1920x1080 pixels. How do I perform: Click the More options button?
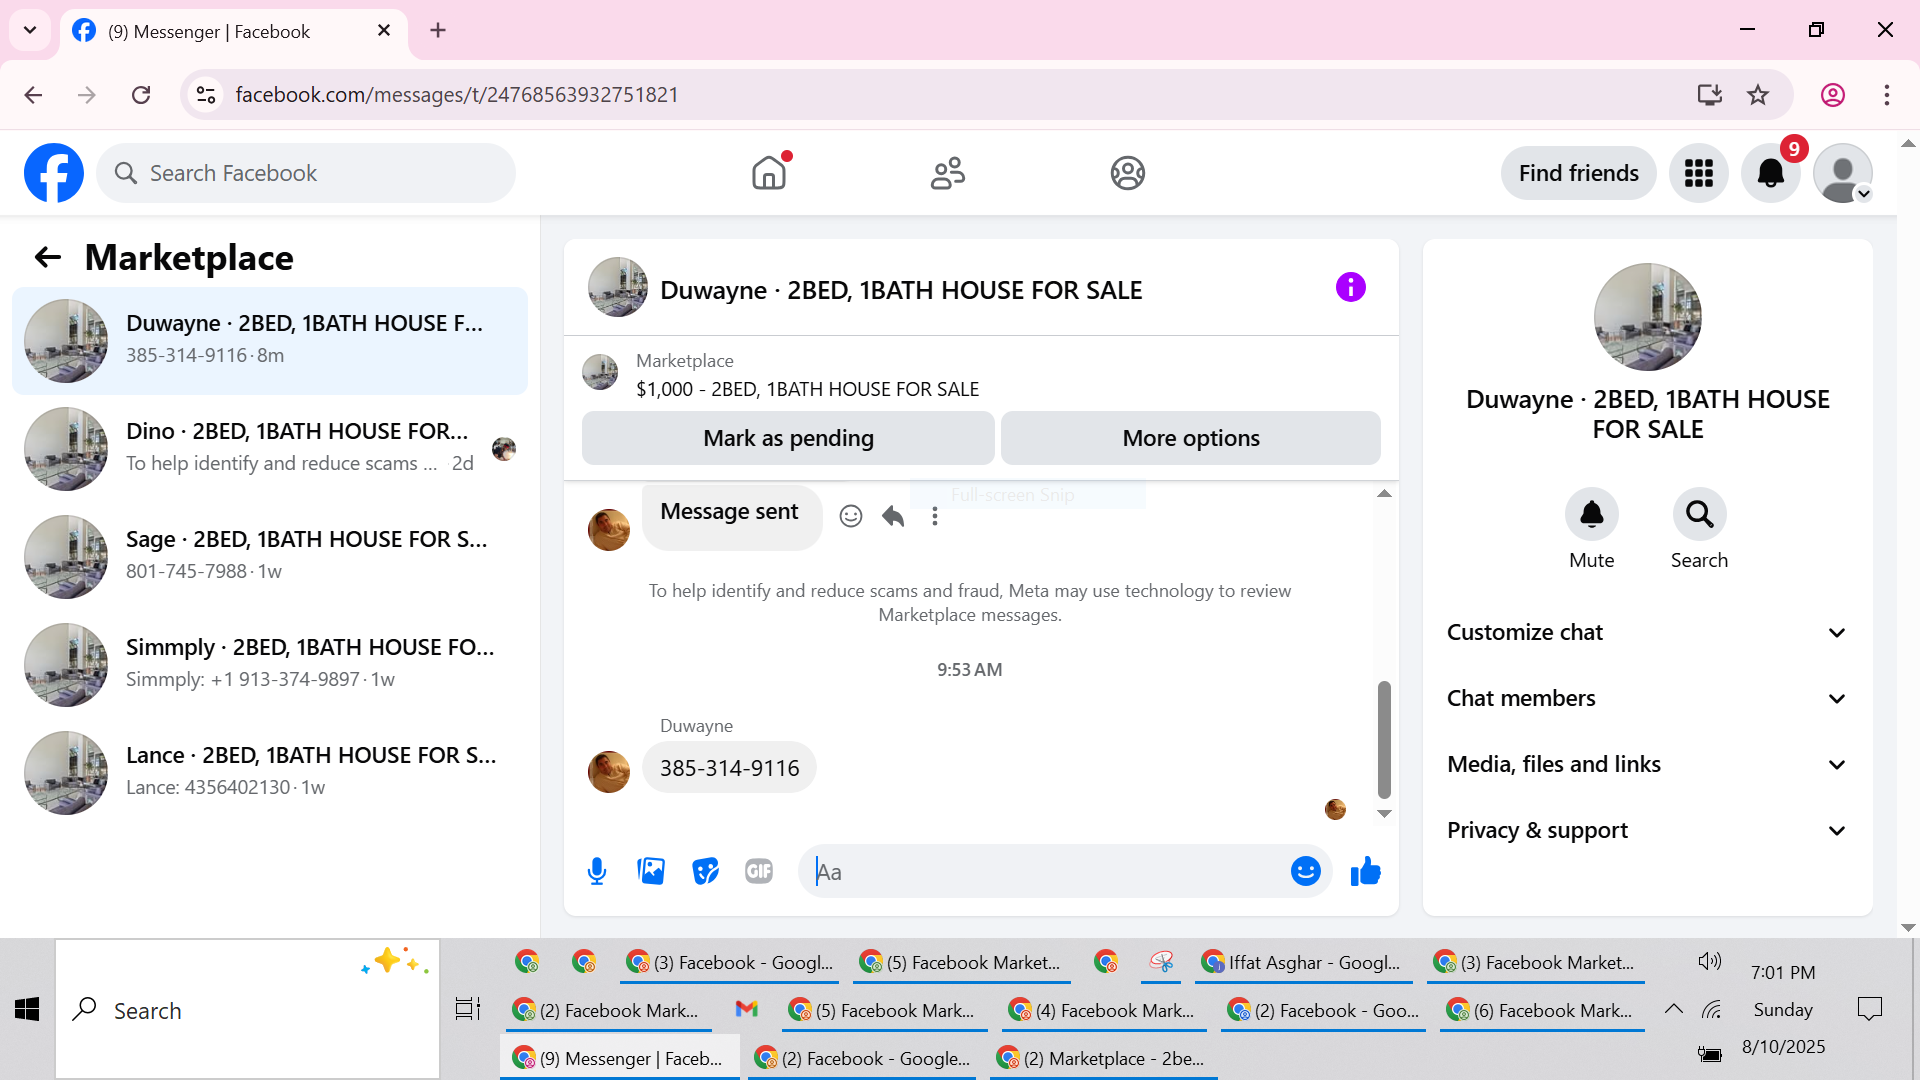(1190, 438)
